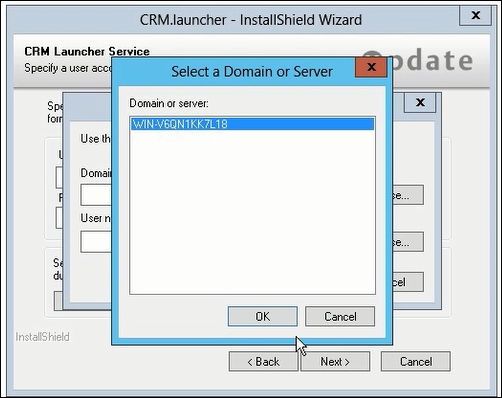Click Next in the InstallShield Wizard

tap(335, 361)
